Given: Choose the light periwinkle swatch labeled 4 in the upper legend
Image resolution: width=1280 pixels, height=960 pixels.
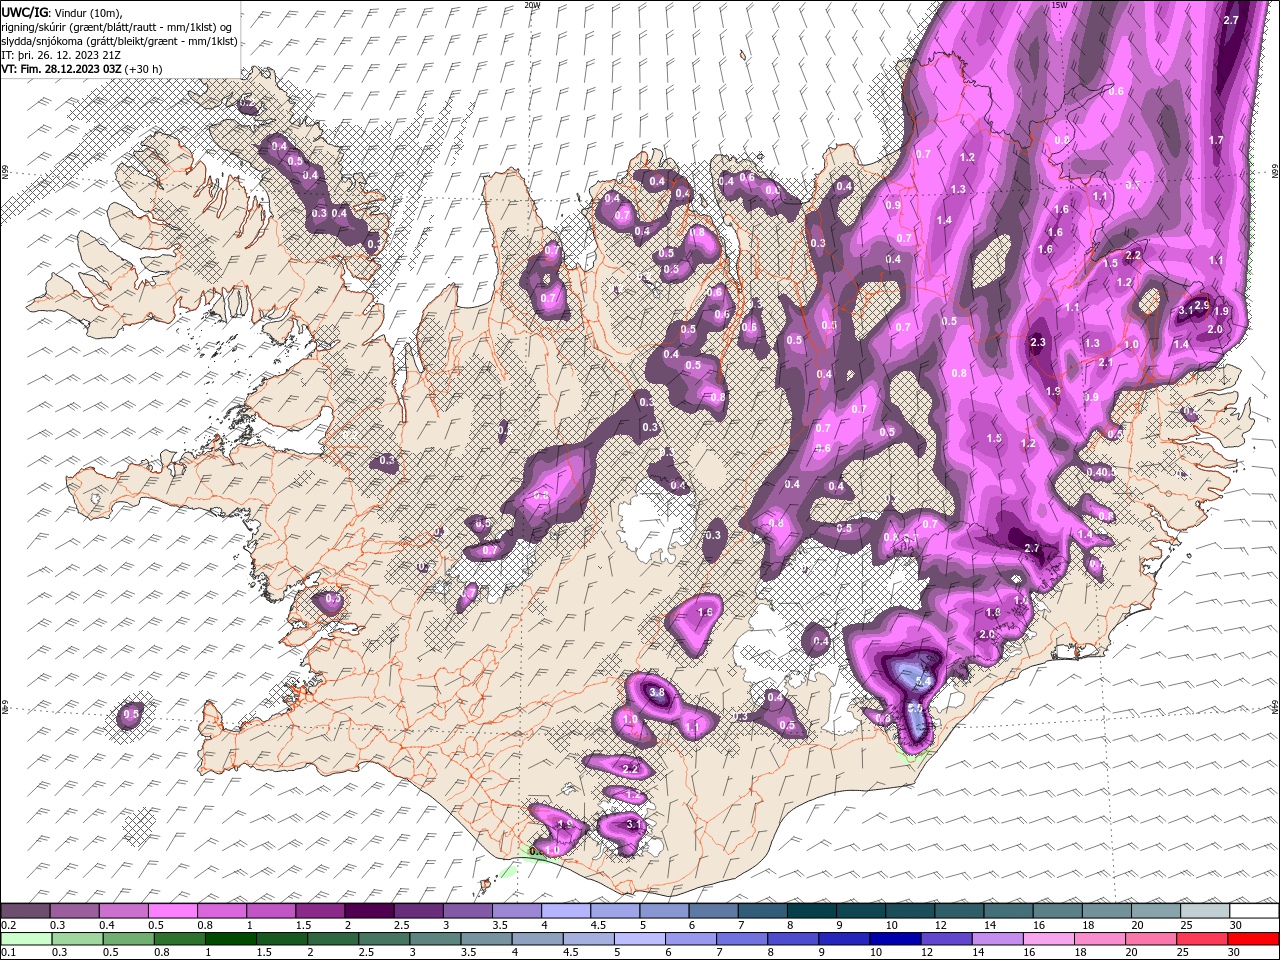Looking at the screenshot, I should (565, 910).
